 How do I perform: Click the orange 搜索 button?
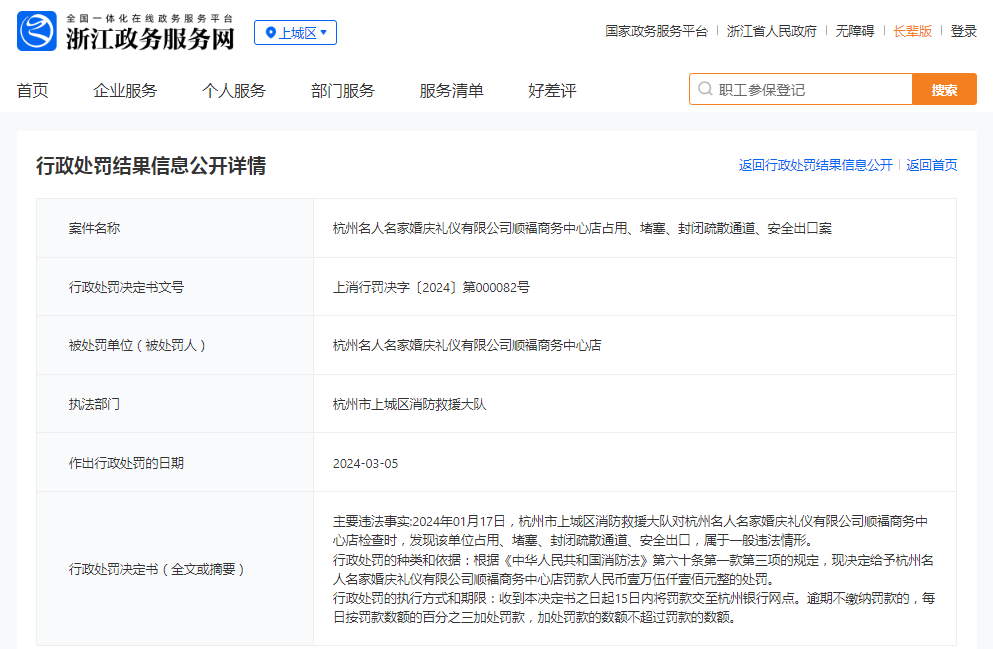pos(944,89)
